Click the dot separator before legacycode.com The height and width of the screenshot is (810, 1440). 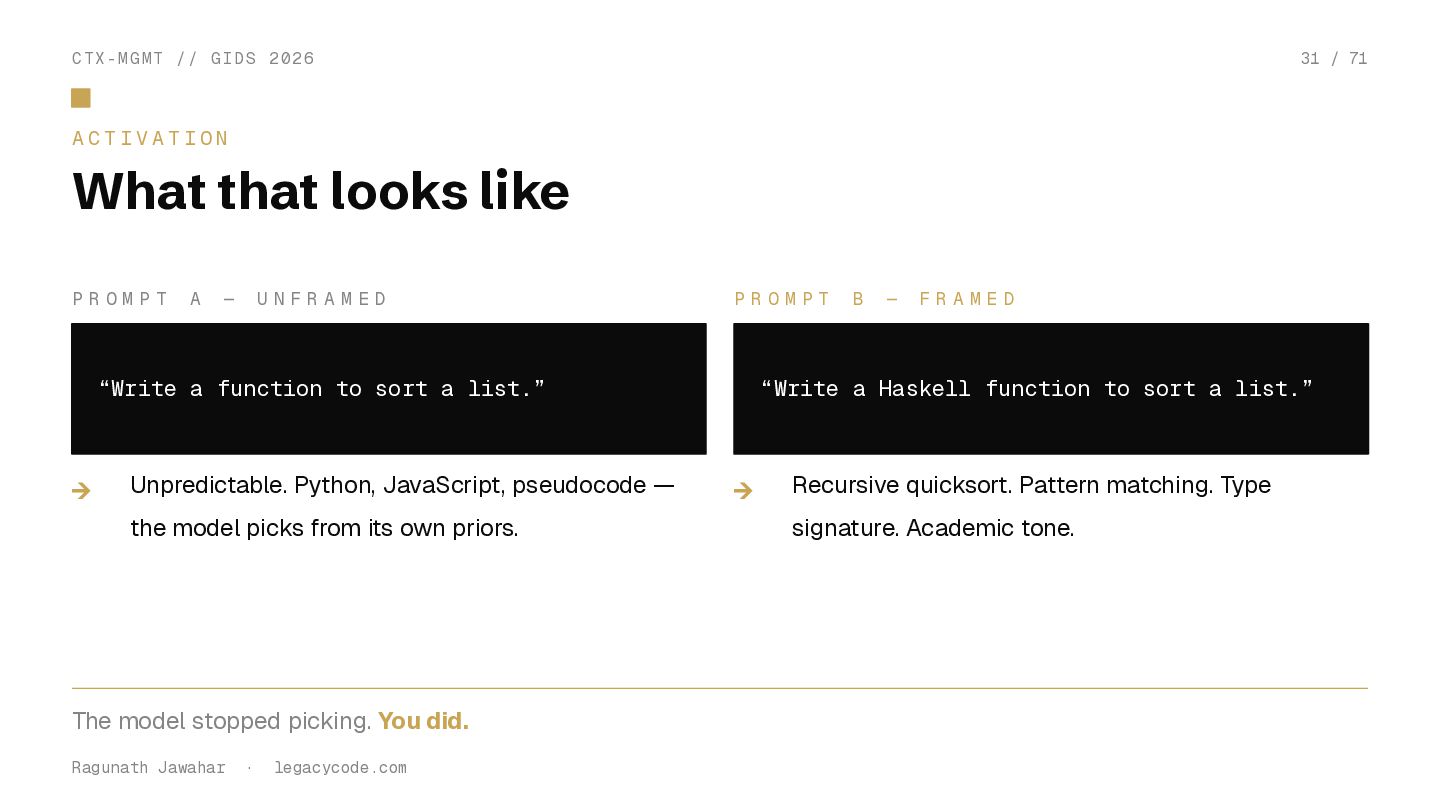(249, 768)
